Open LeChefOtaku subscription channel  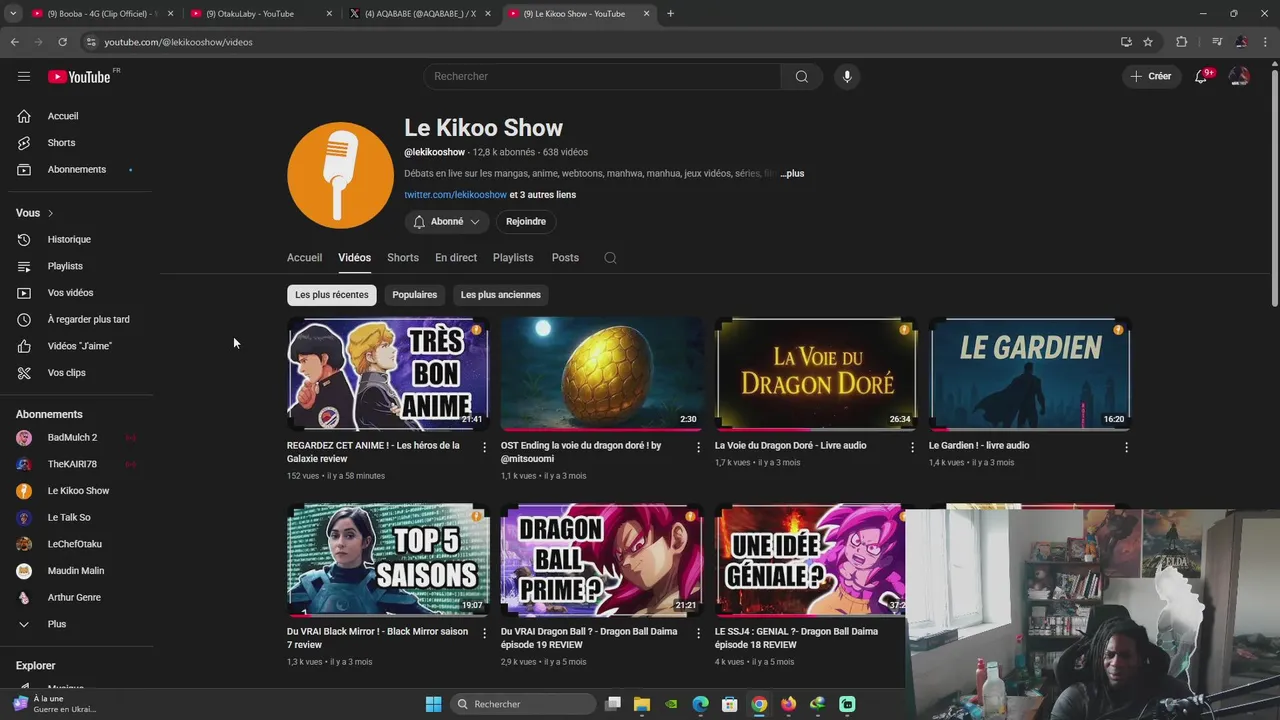77,544
